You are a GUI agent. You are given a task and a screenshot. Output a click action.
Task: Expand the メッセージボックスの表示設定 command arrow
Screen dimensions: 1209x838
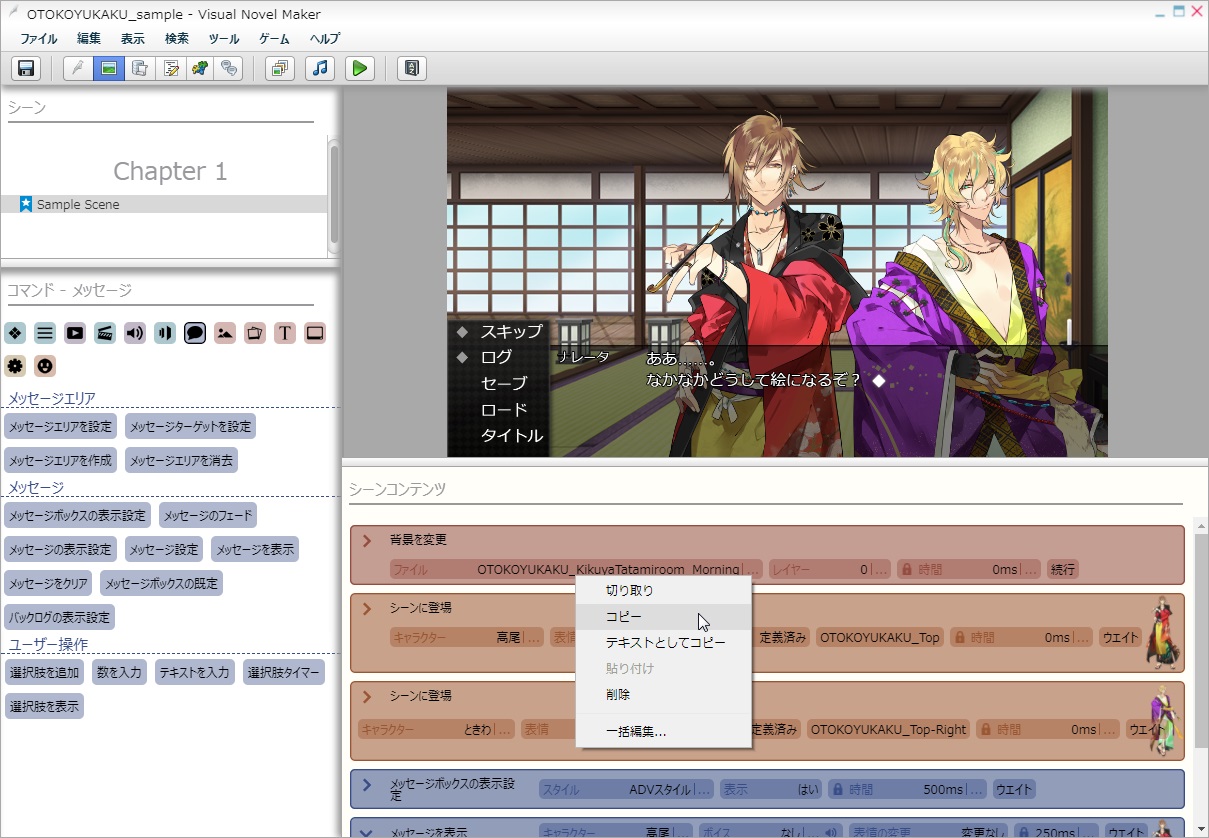pyautogui.click(x=367, y=785)
